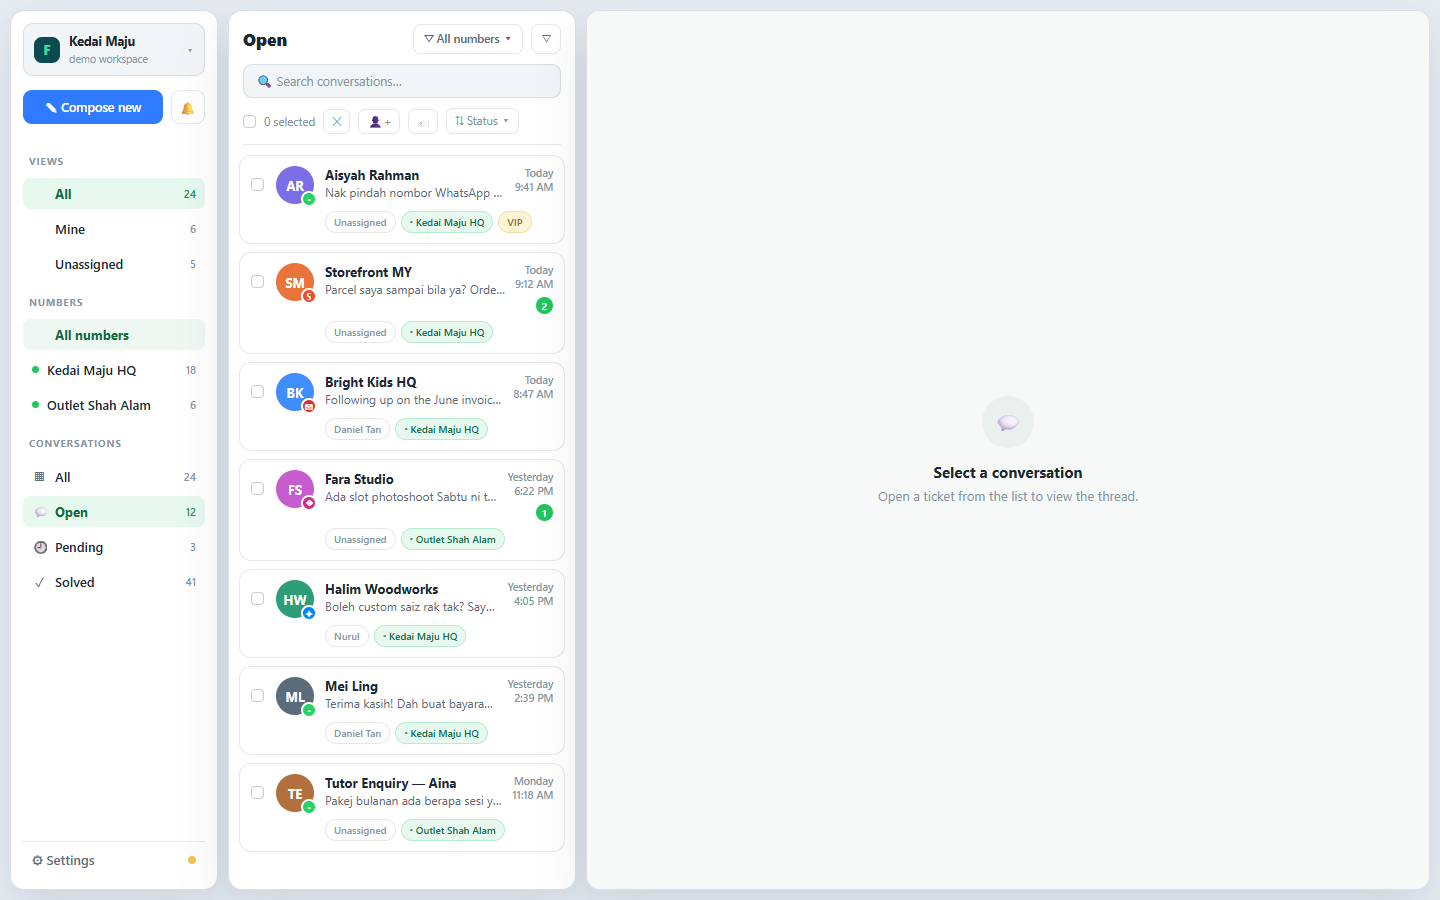Tick the Aisyah Rahman conversation checkbox
This screenshot has width=1440, height=900.
coord(257,185)
